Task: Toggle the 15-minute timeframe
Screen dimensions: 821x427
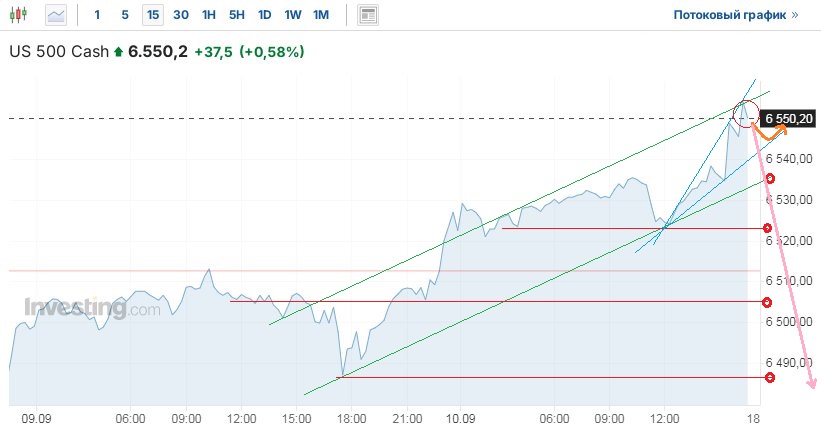Action: pyautogui.click(x=152, y=15)
